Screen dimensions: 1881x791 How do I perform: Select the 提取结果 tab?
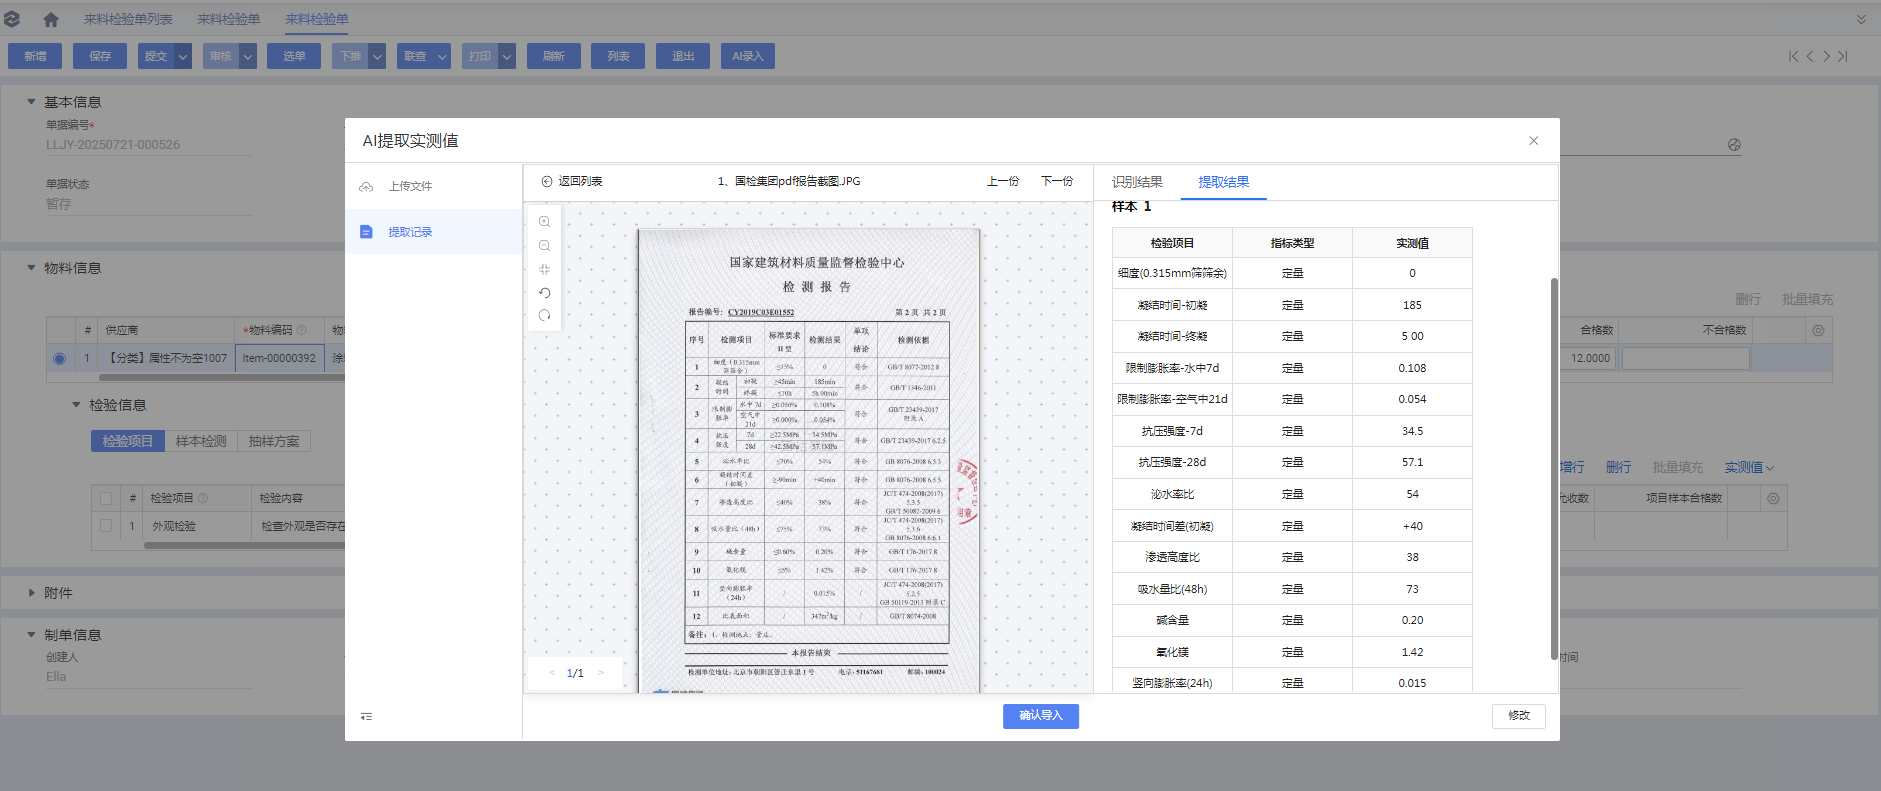tap(1224, 182)
